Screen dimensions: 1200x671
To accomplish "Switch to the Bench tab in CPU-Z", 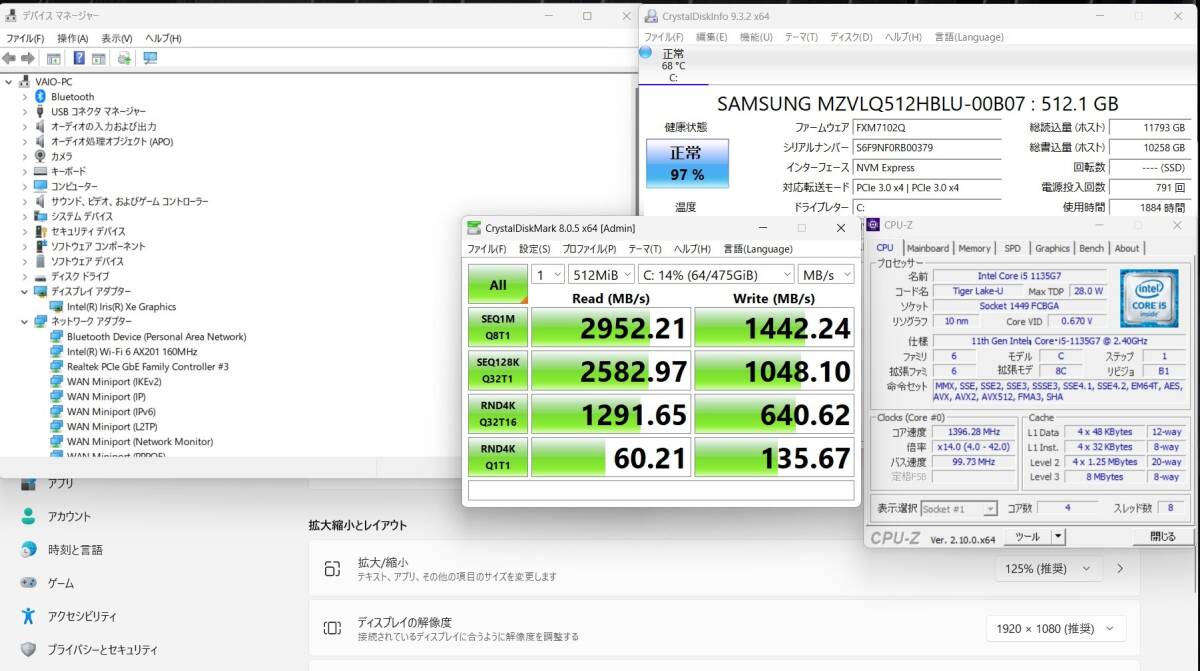I will tap(1092, 248).
